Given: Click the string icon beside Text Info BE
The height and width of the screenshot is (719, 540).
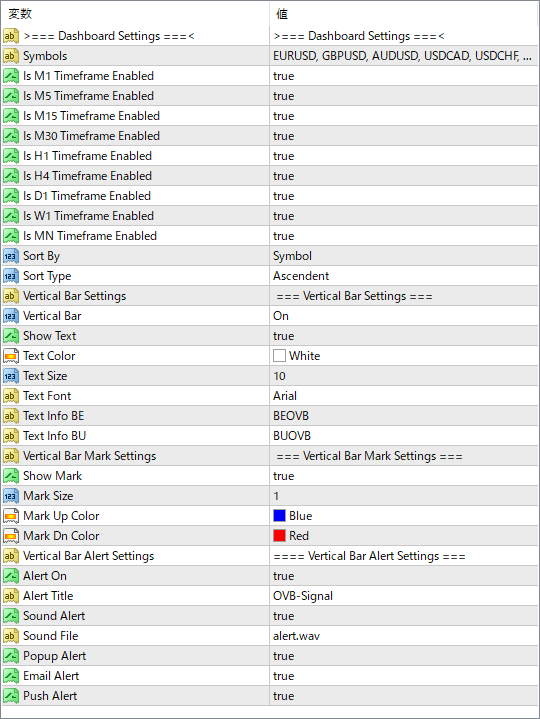Looking at the screenshot, I should (x=11, y=416).
